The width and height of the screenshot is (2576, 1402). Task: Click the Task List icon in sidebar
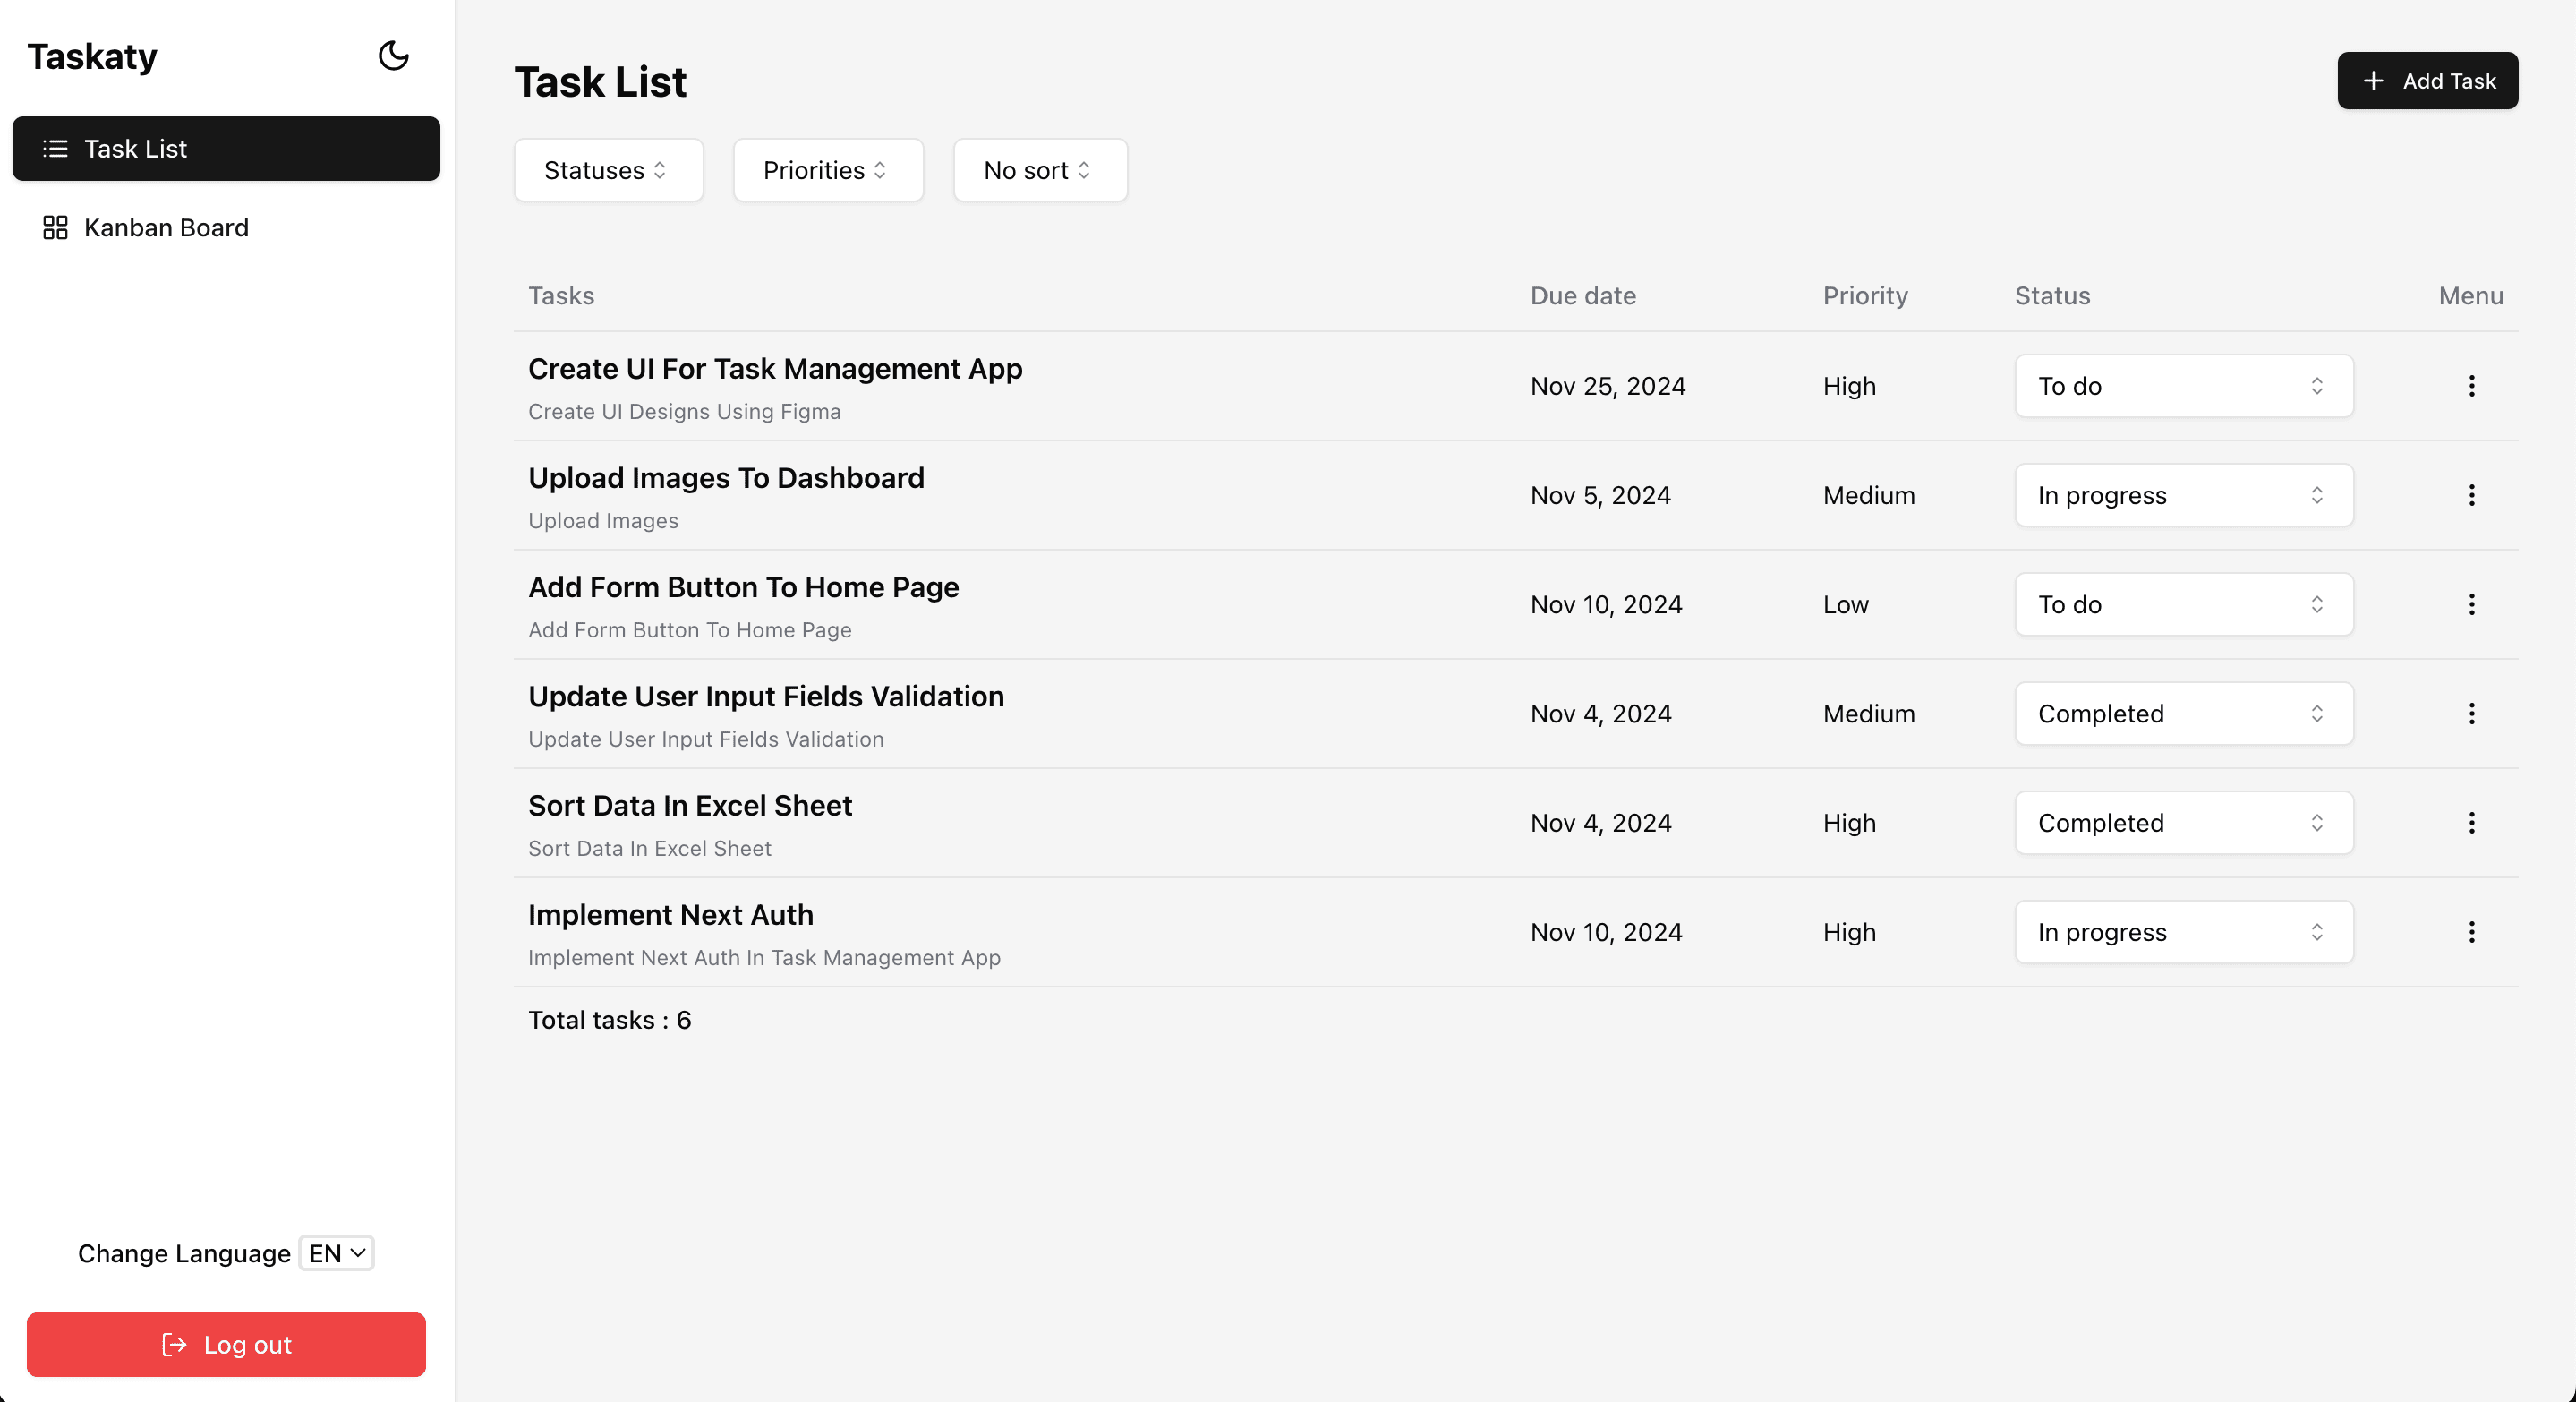55,149
